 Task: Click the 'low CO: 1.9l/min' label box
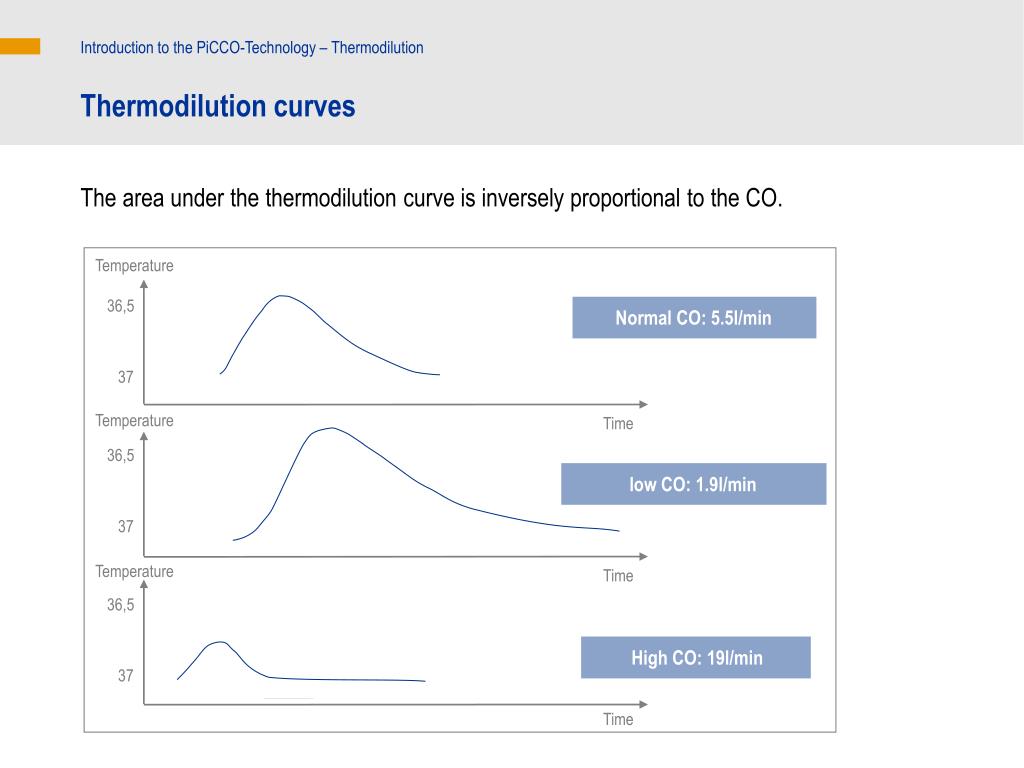pyautogui.click(x=694, y=484)
